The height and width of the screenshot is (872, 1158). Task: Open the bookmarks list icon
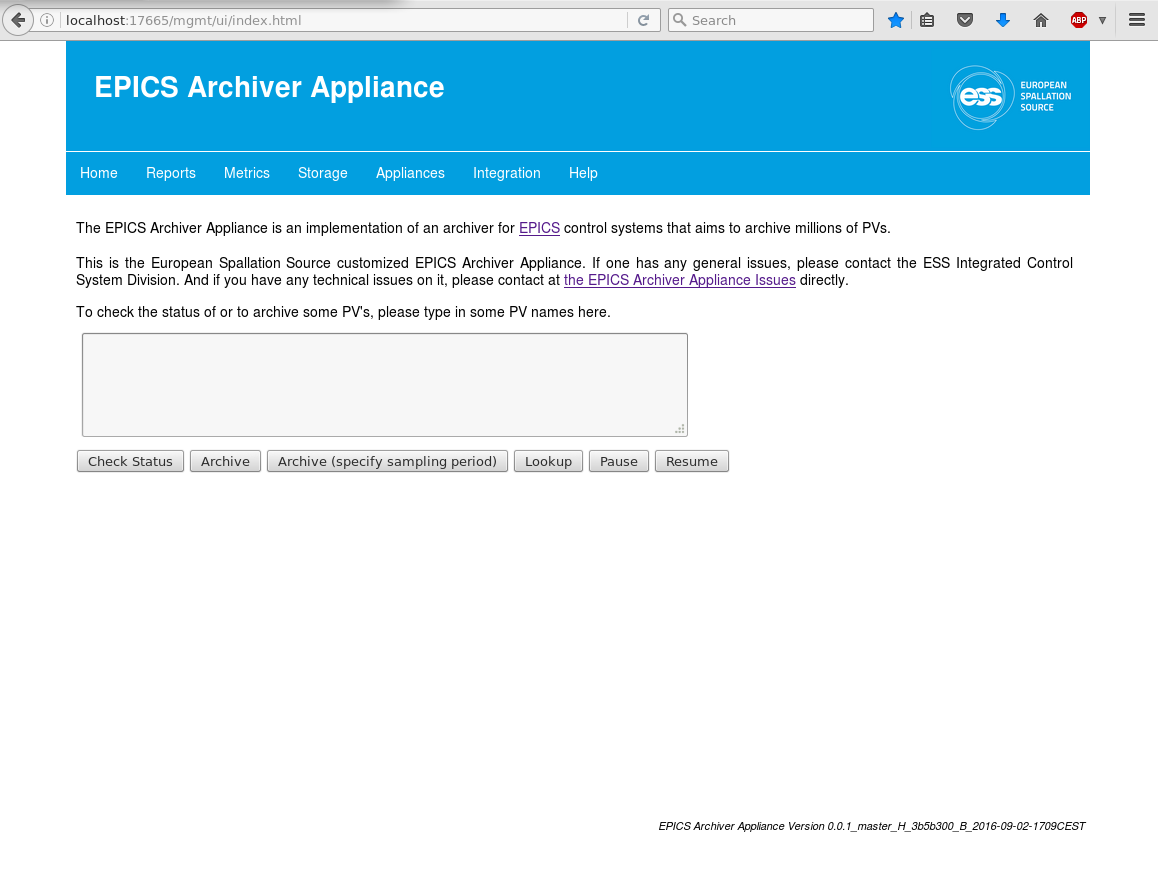tap(928, 20)
